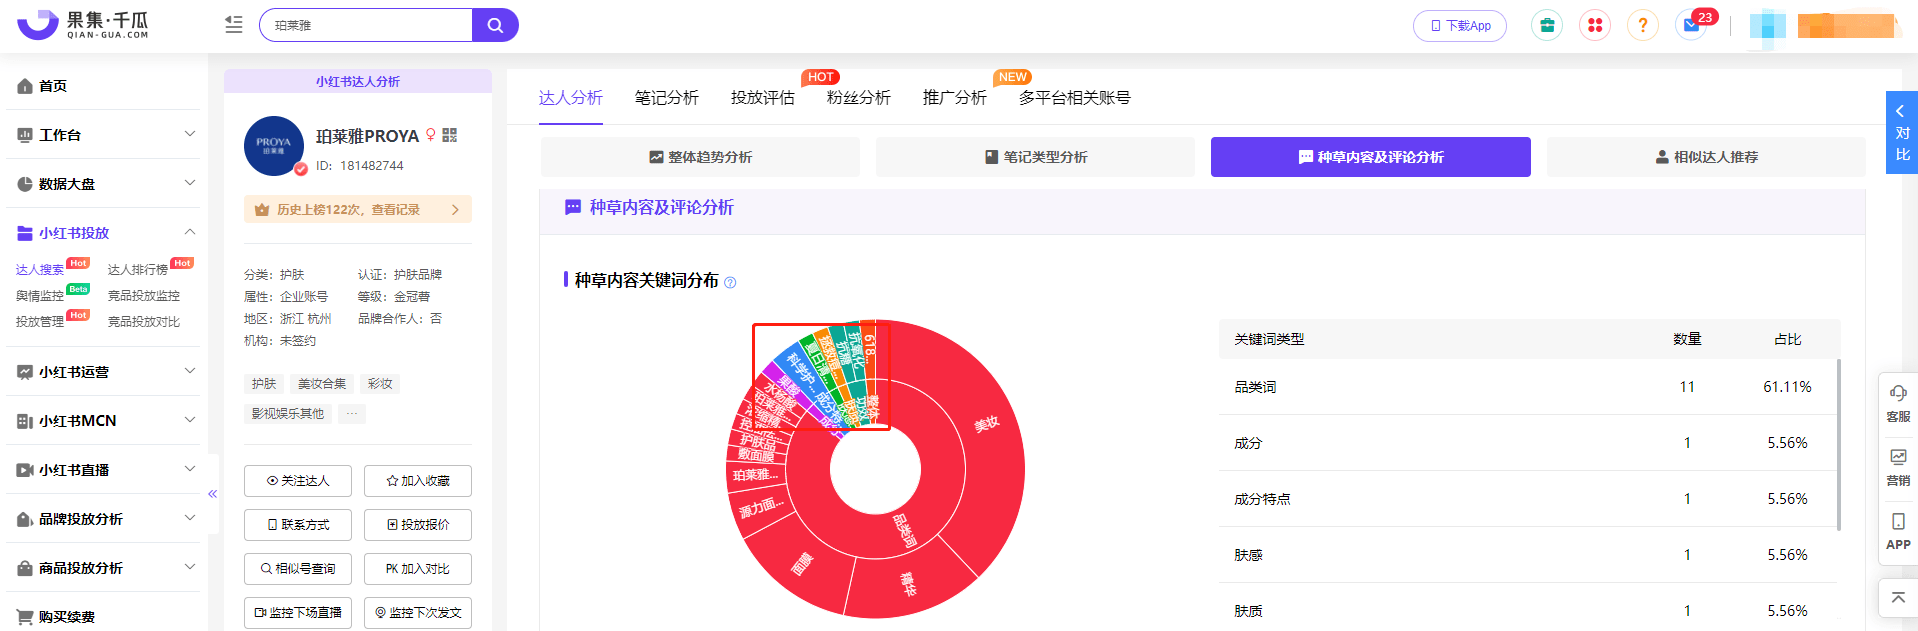Viewport: 1918px width, 631px height.
Task: Click the 监控下次发文 button
Action: point(418,613)
